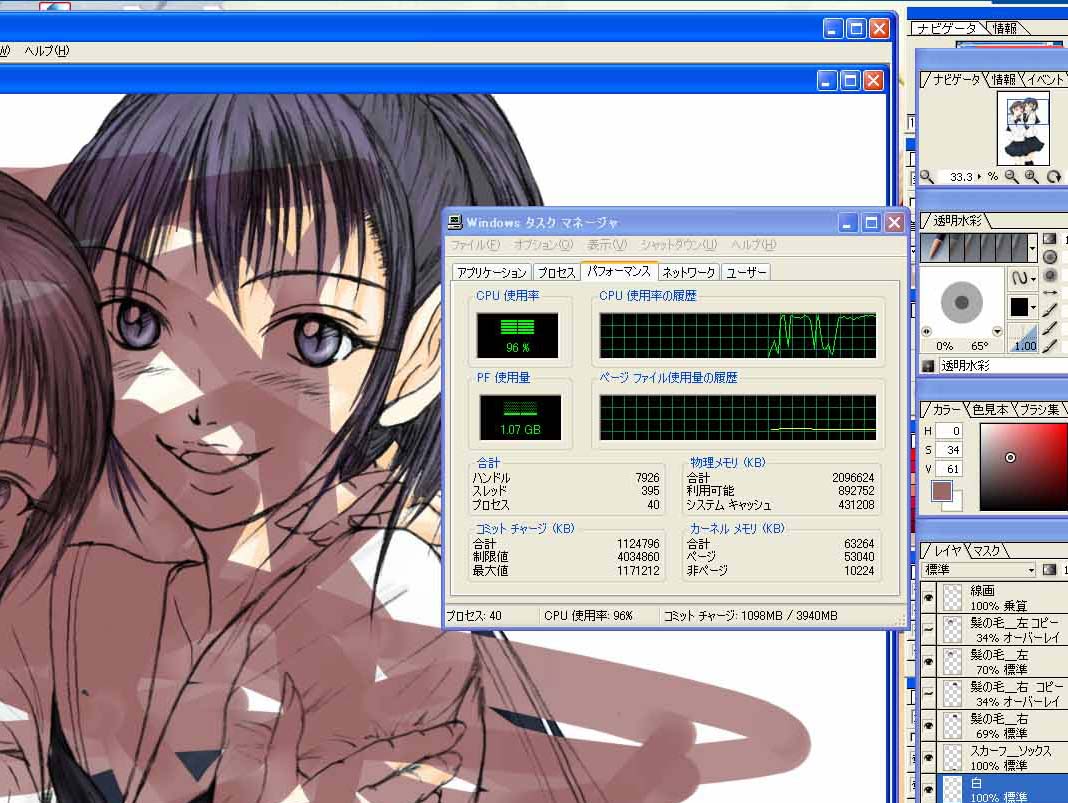
Task: Hide the スカーフ_ソックス layer
Action: (928, 757)
